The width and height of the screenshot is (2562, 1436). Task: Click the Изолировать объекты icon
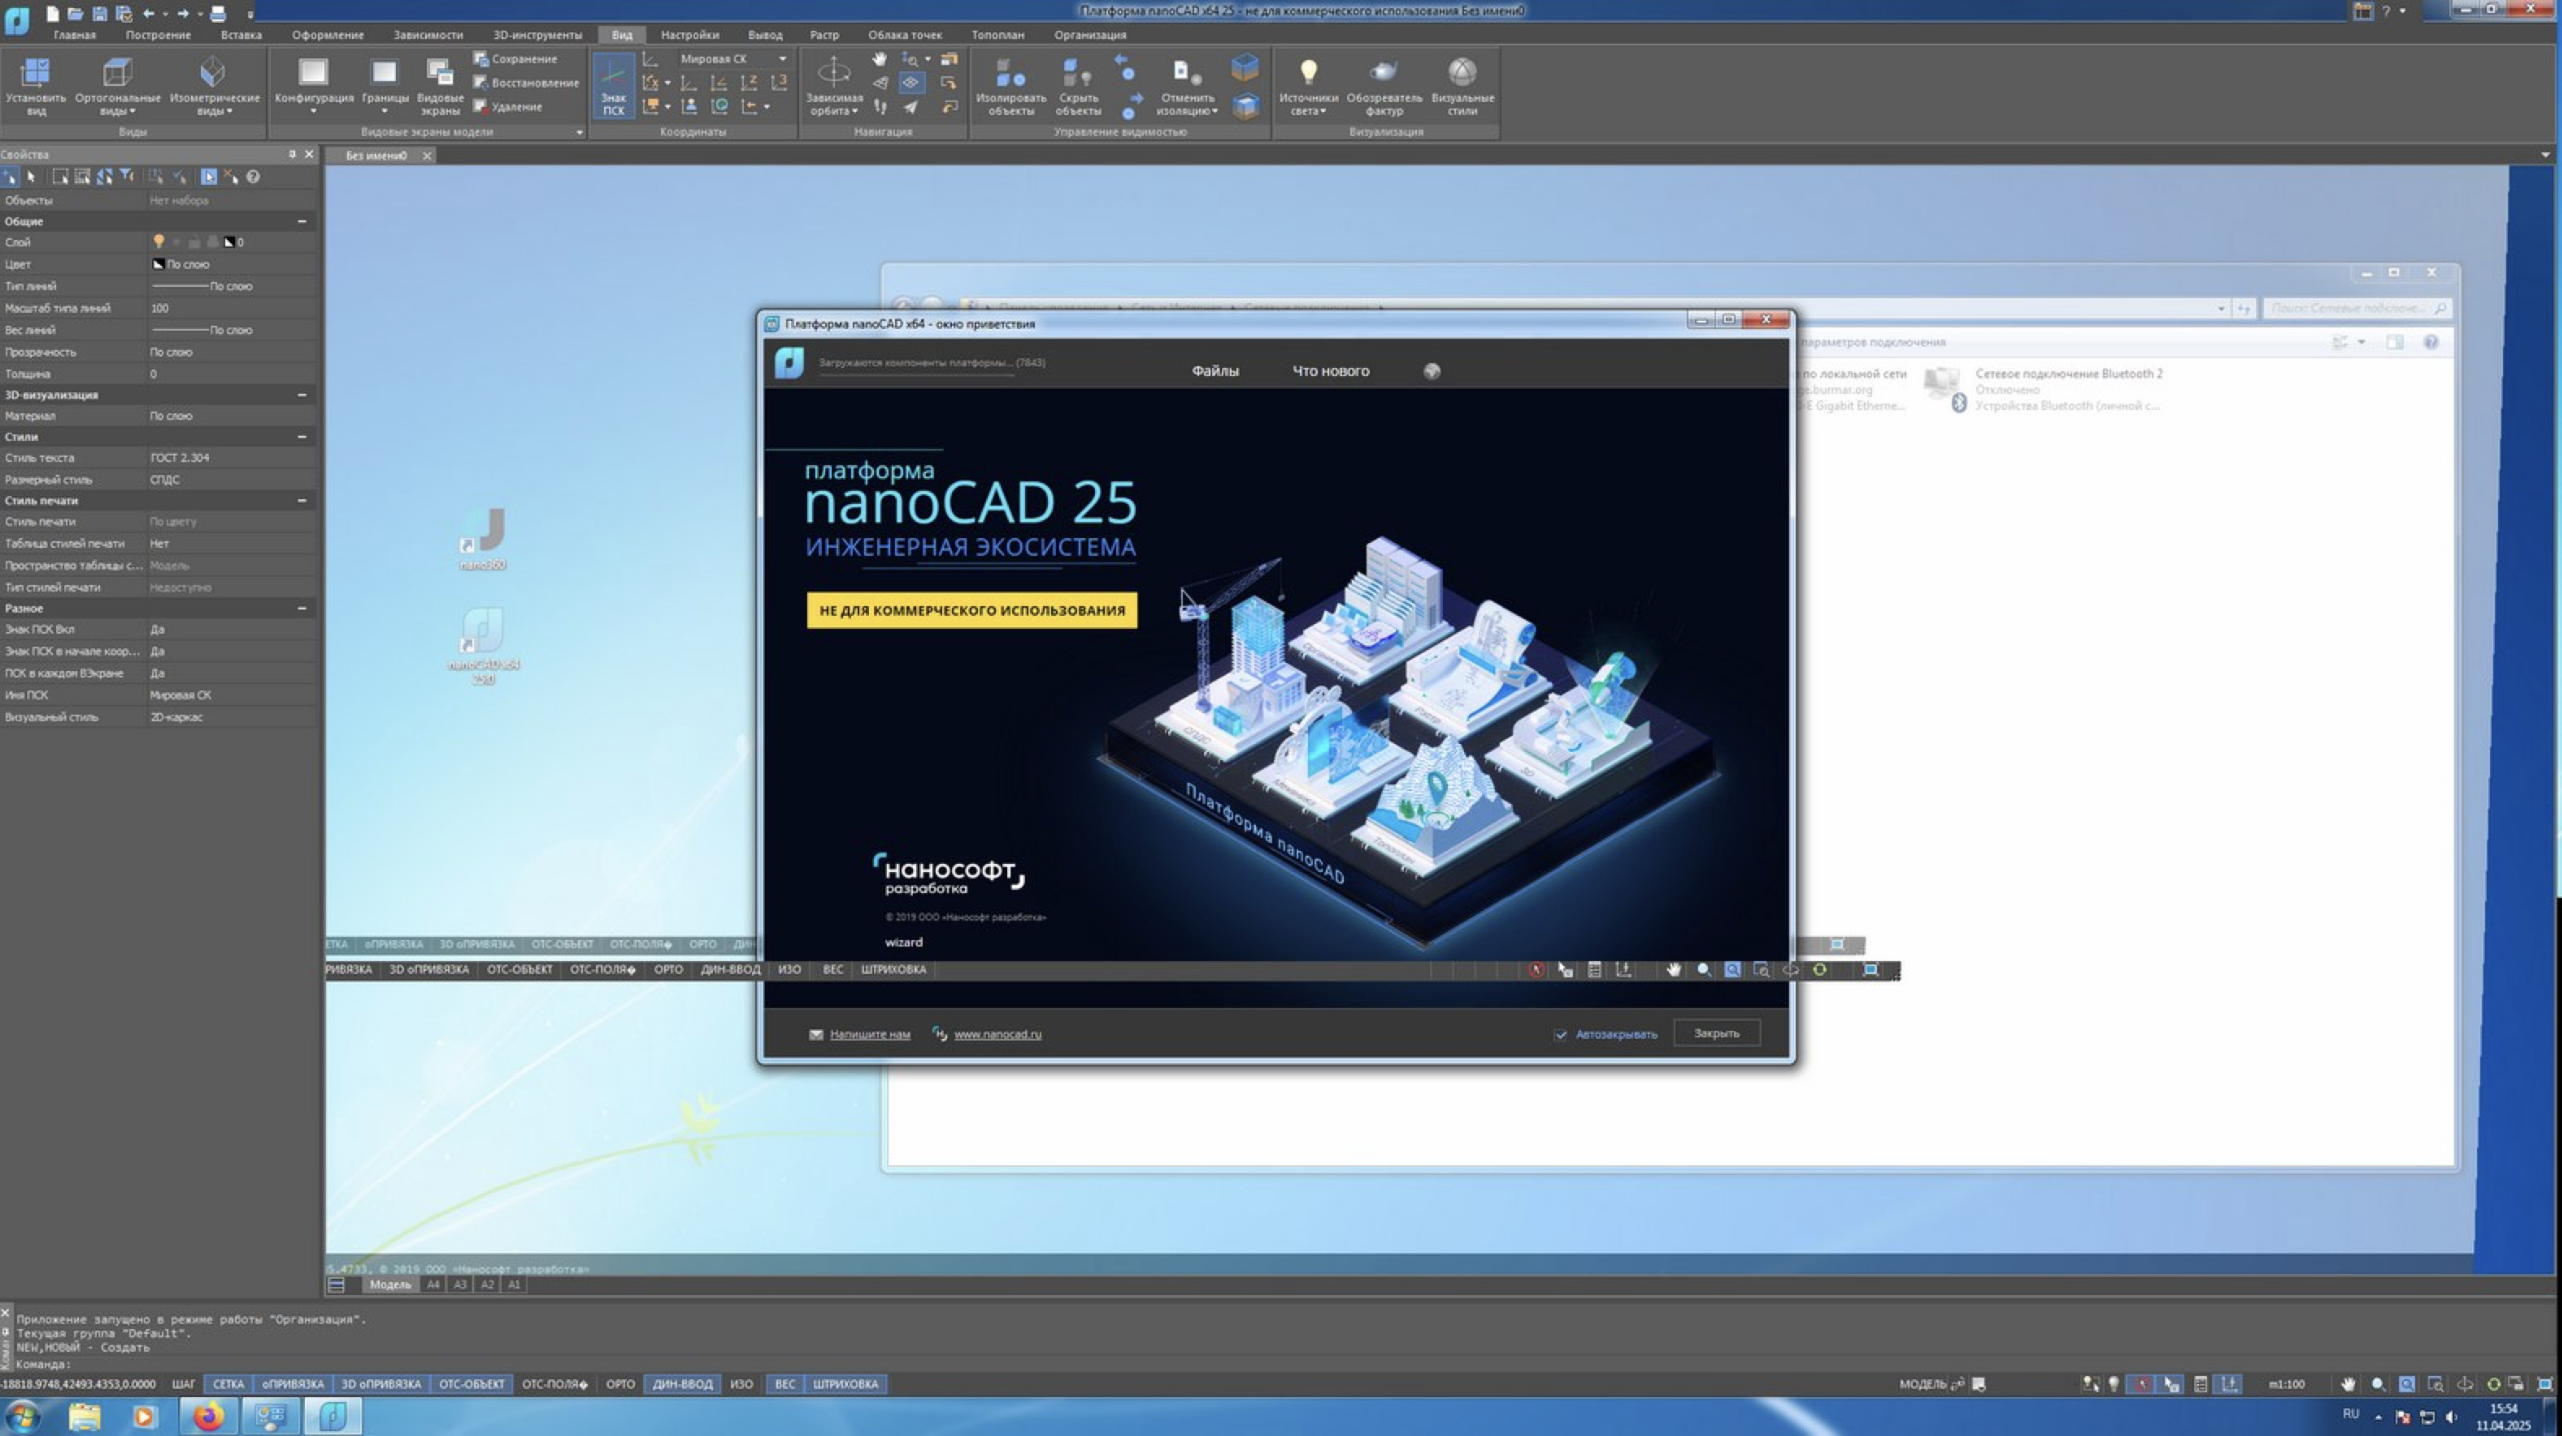[1010, 73]
